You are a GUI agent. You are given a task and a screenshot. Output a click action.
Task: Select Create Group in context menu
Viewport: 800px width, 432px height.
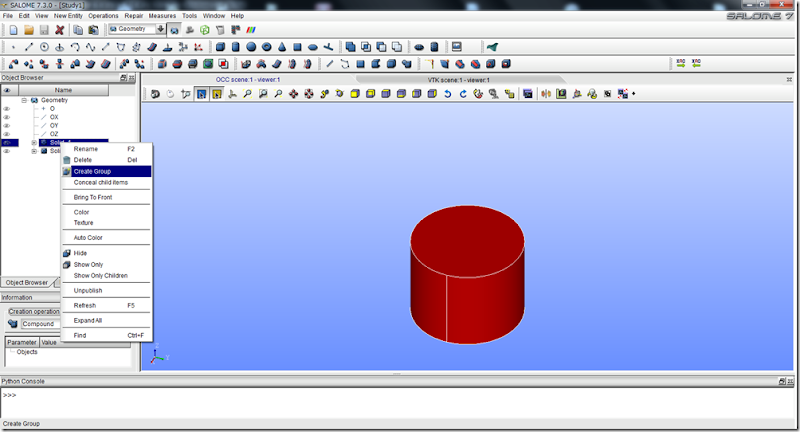click(92, 171)
